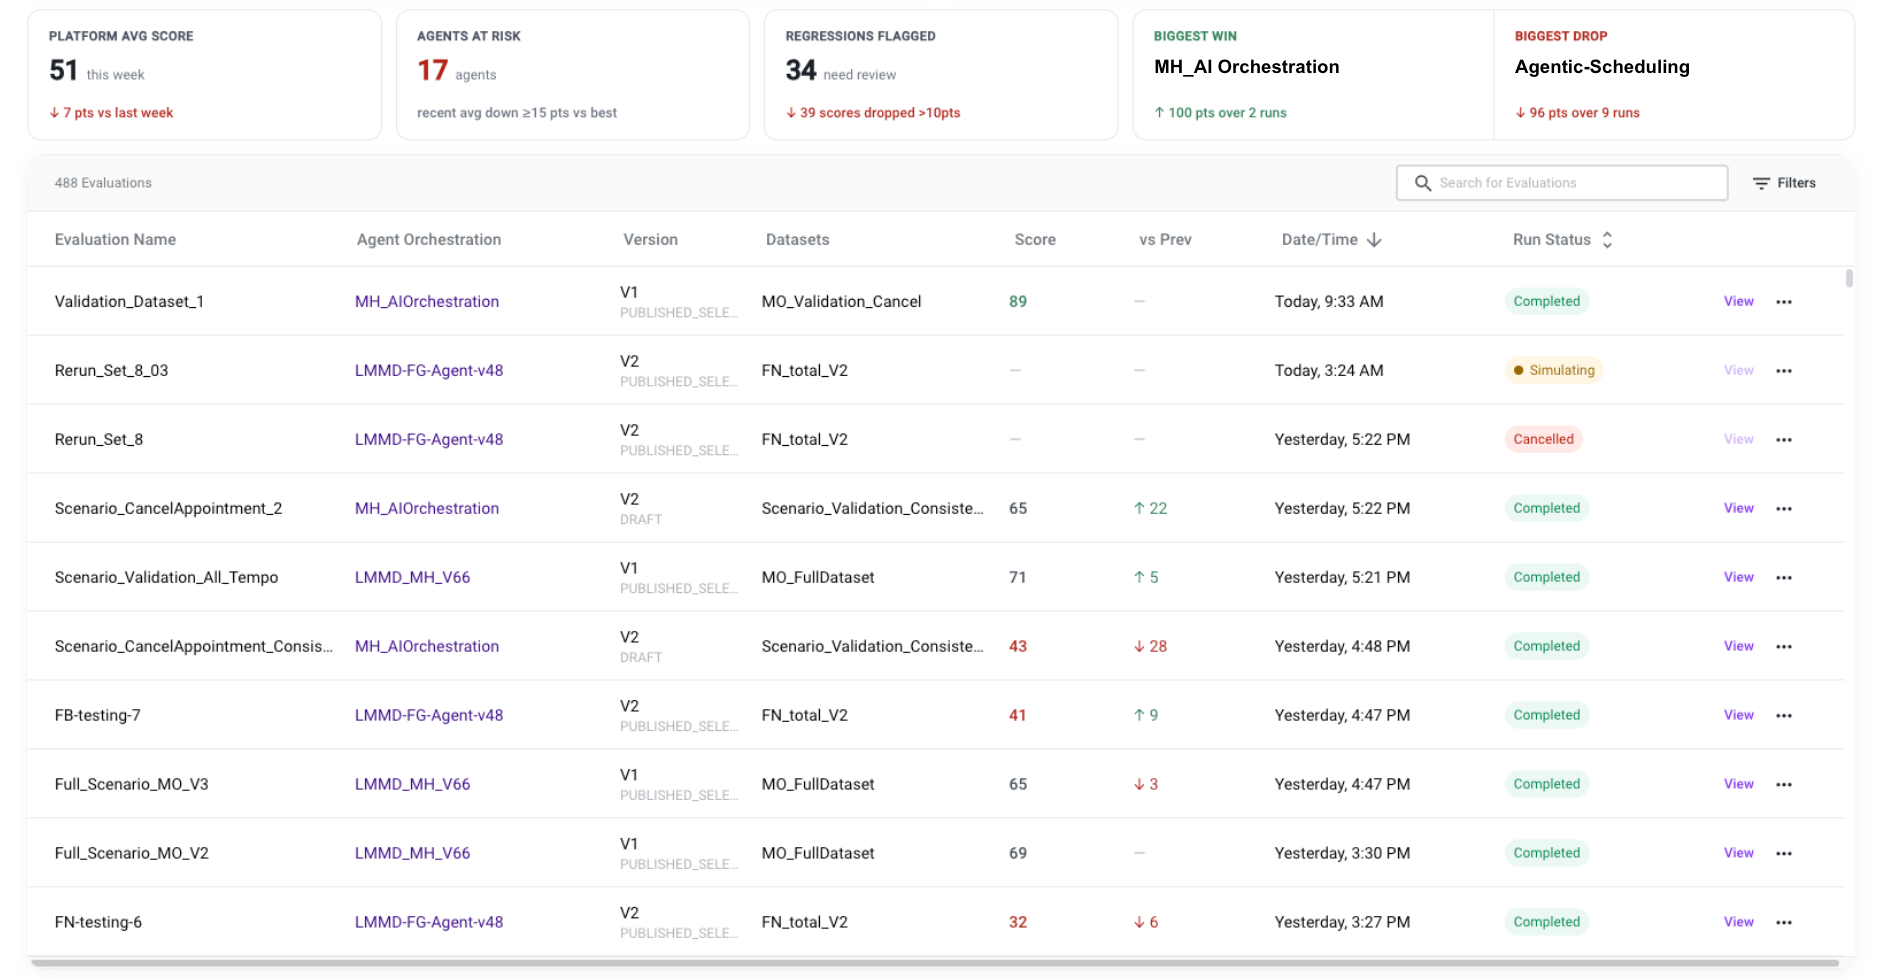Click the Search for Evaluations field

1561,183
